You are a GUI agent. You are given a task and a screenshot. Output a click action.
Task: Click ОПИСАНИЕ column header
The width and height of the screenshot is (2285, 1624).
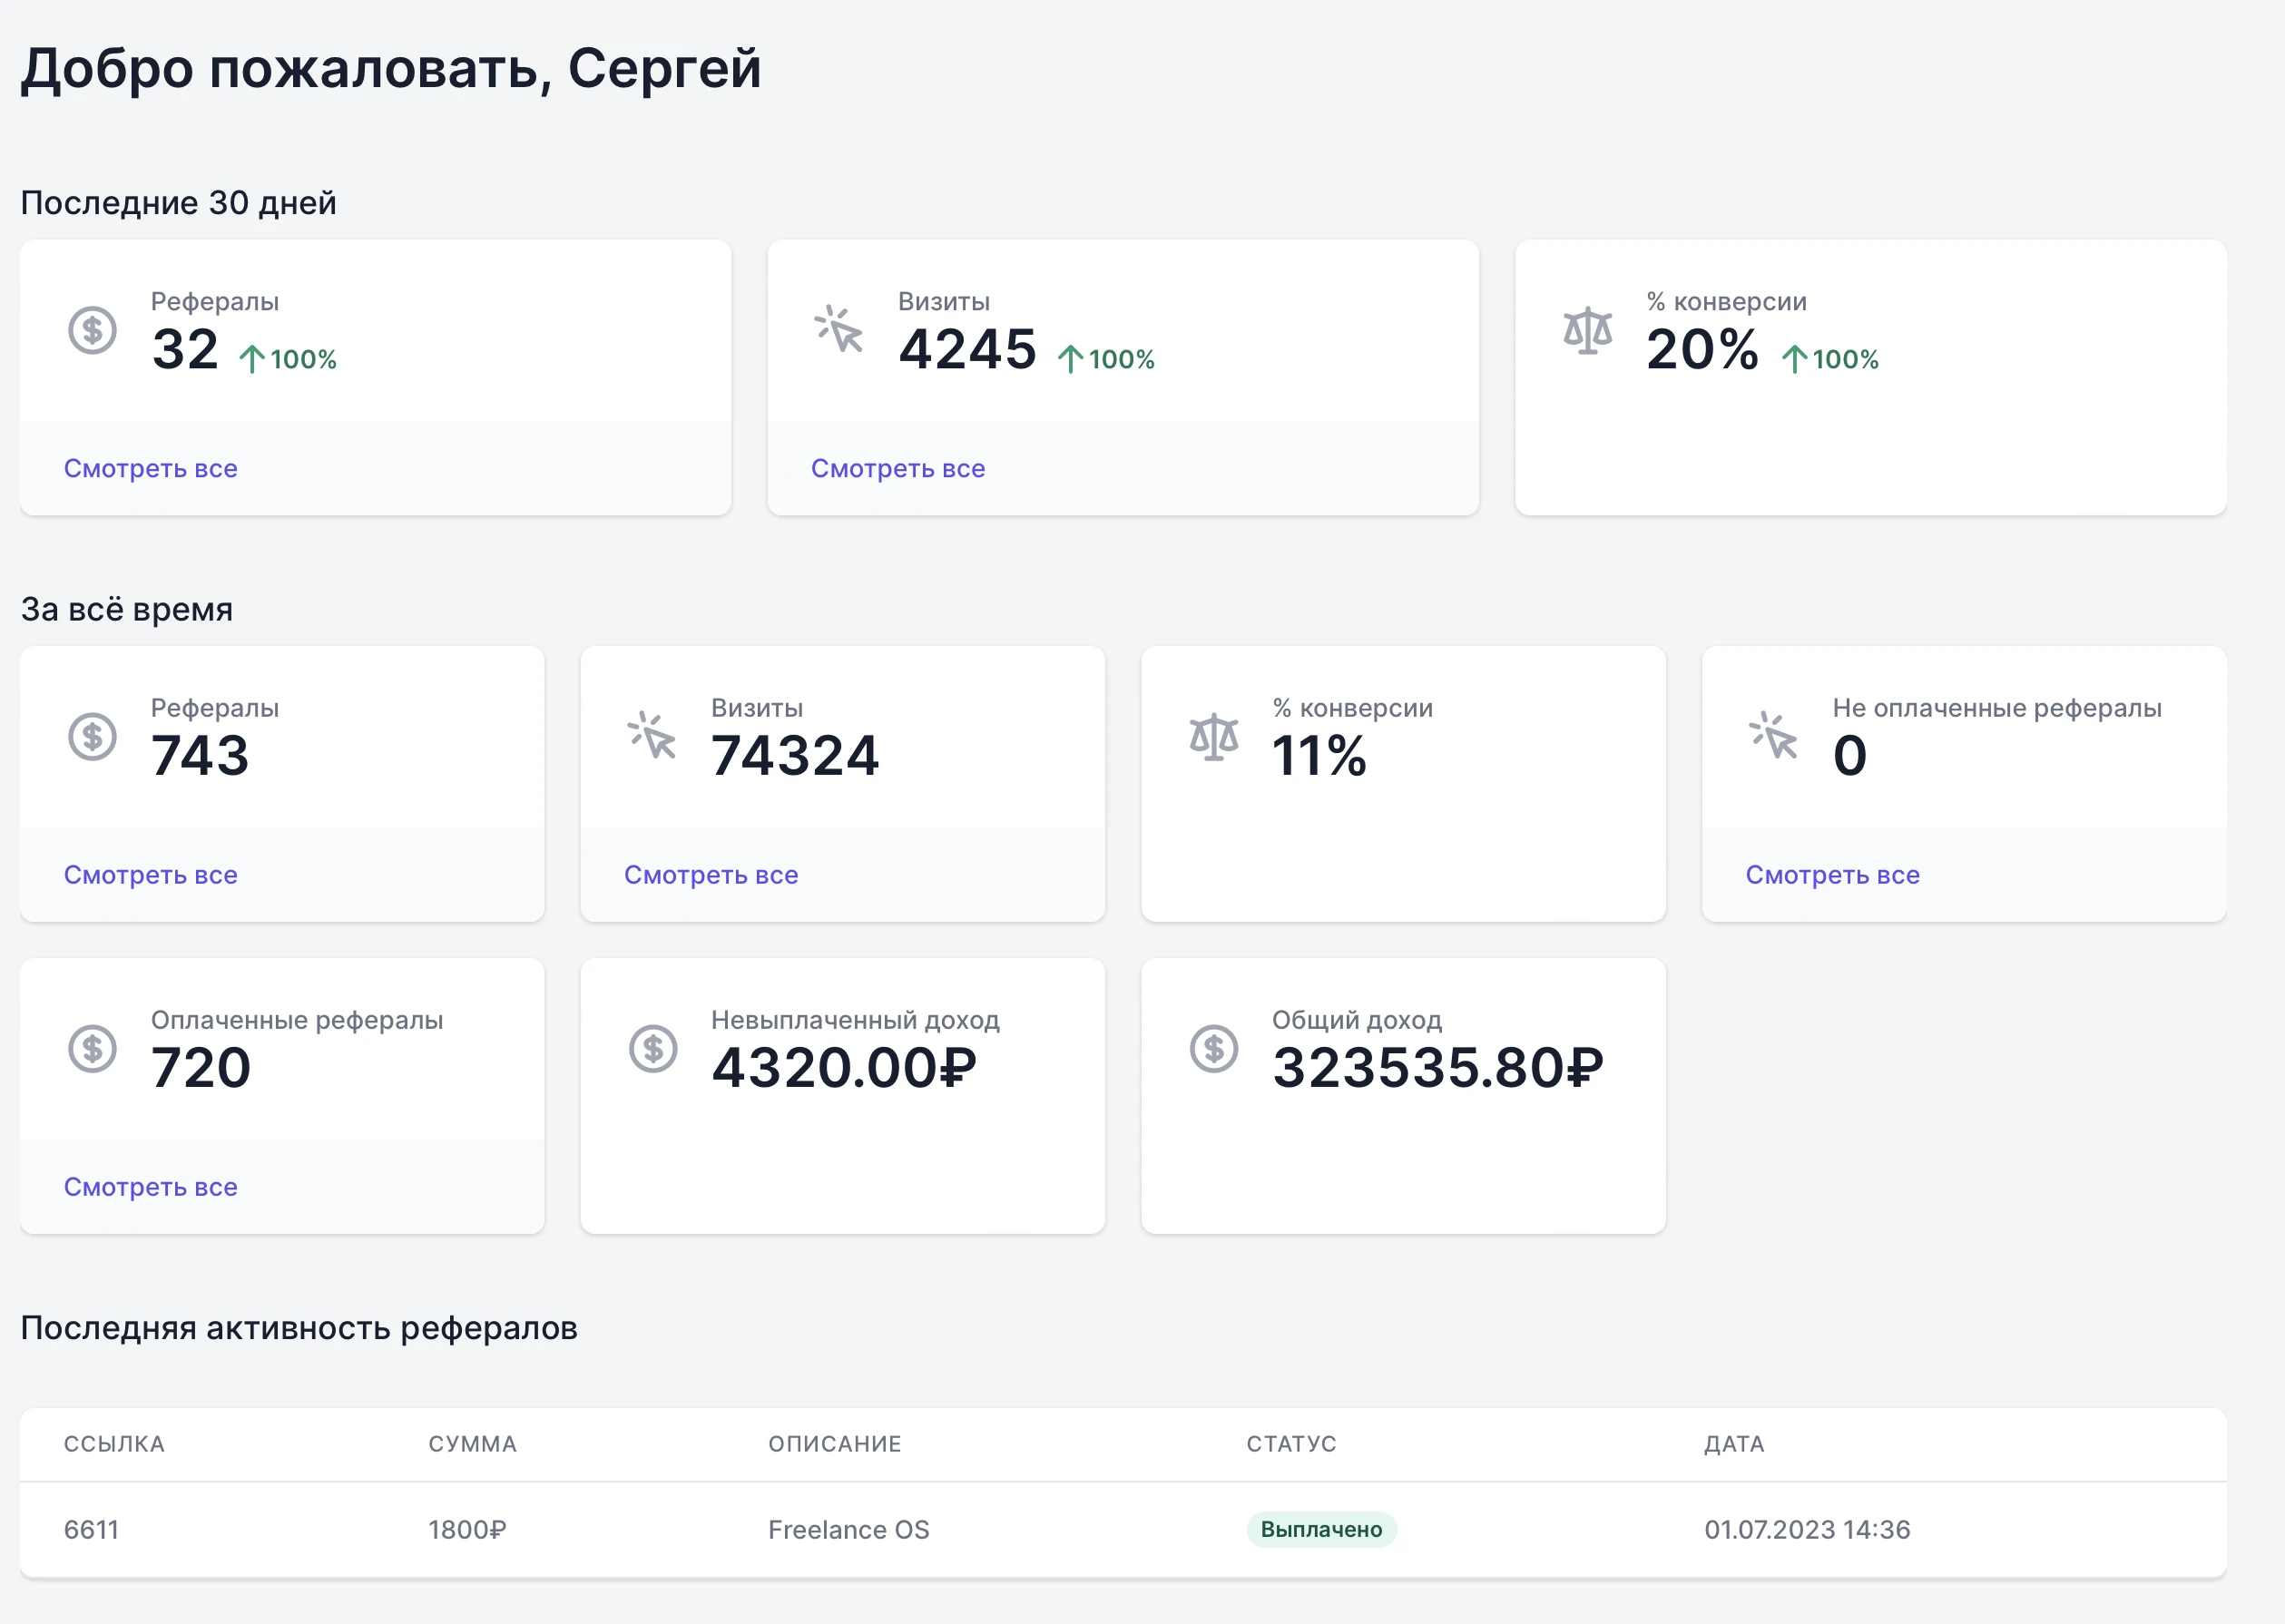pyautogui.click(x=834, y=1444)
